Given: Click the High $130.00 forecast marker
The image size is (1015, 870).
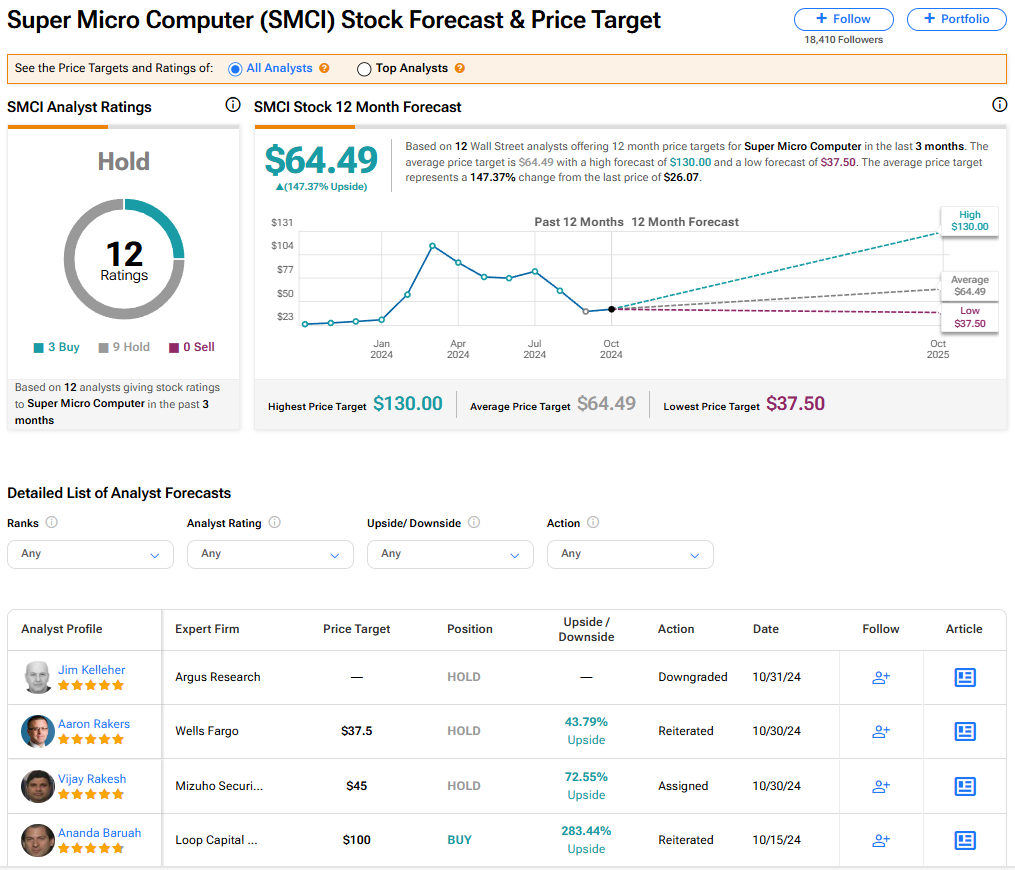Looking at the screenshot, I should click(x=969, y=221).
